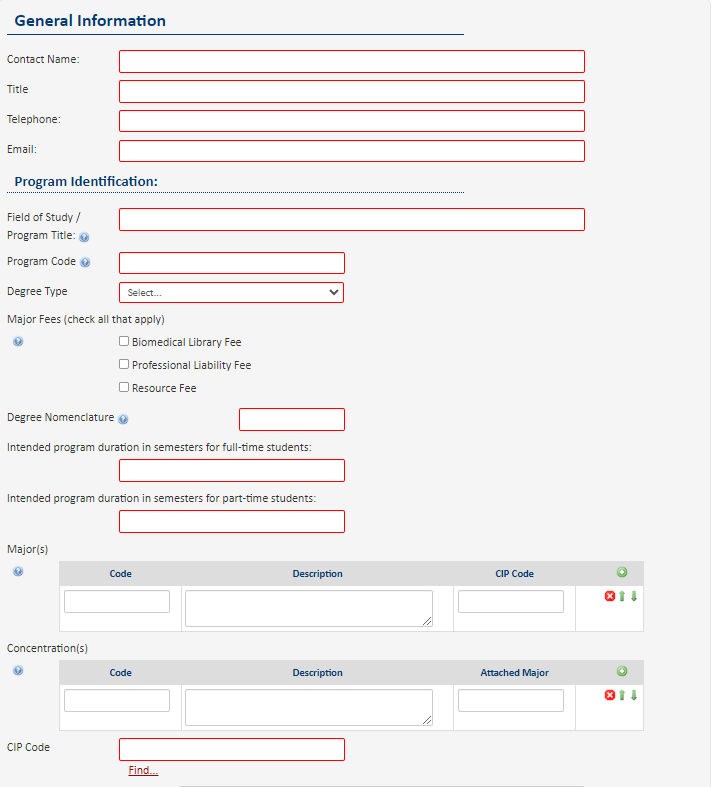Viewport: 712px width, 787px height.
Task: Click the Major(s) Code field
Action: point(117,601)
